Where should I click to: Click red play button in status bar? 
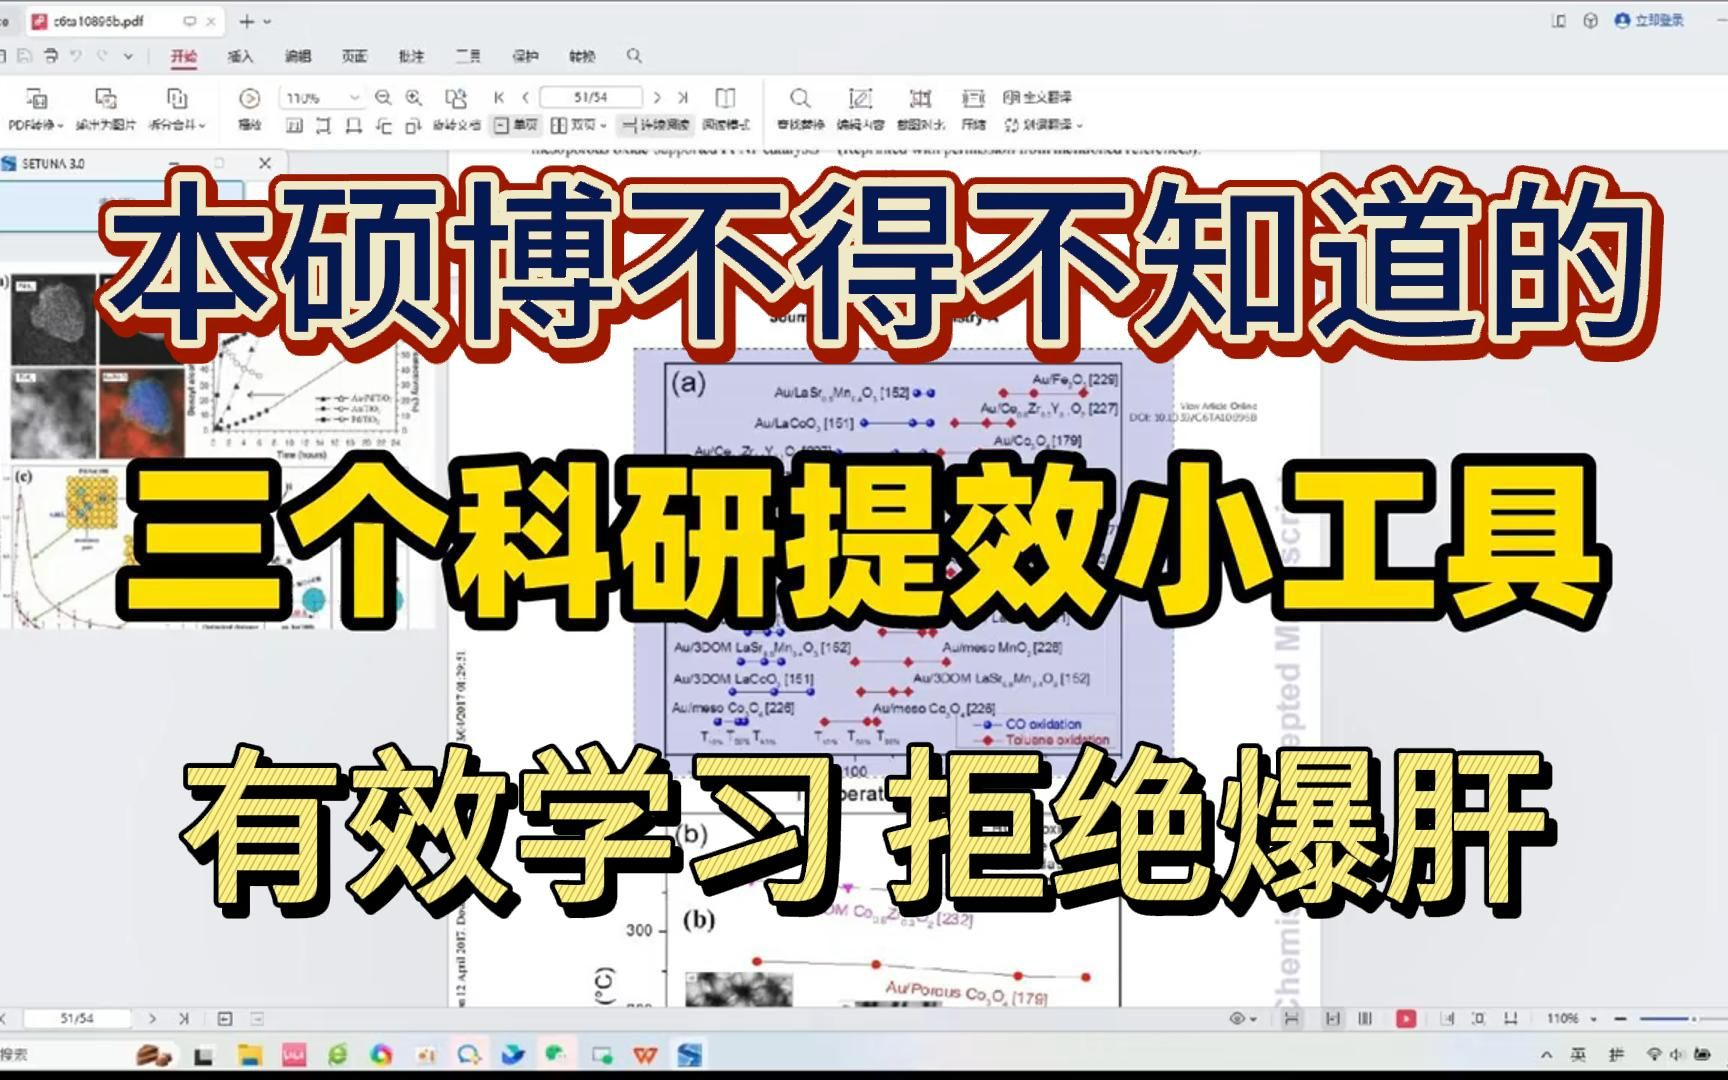1406,1018
